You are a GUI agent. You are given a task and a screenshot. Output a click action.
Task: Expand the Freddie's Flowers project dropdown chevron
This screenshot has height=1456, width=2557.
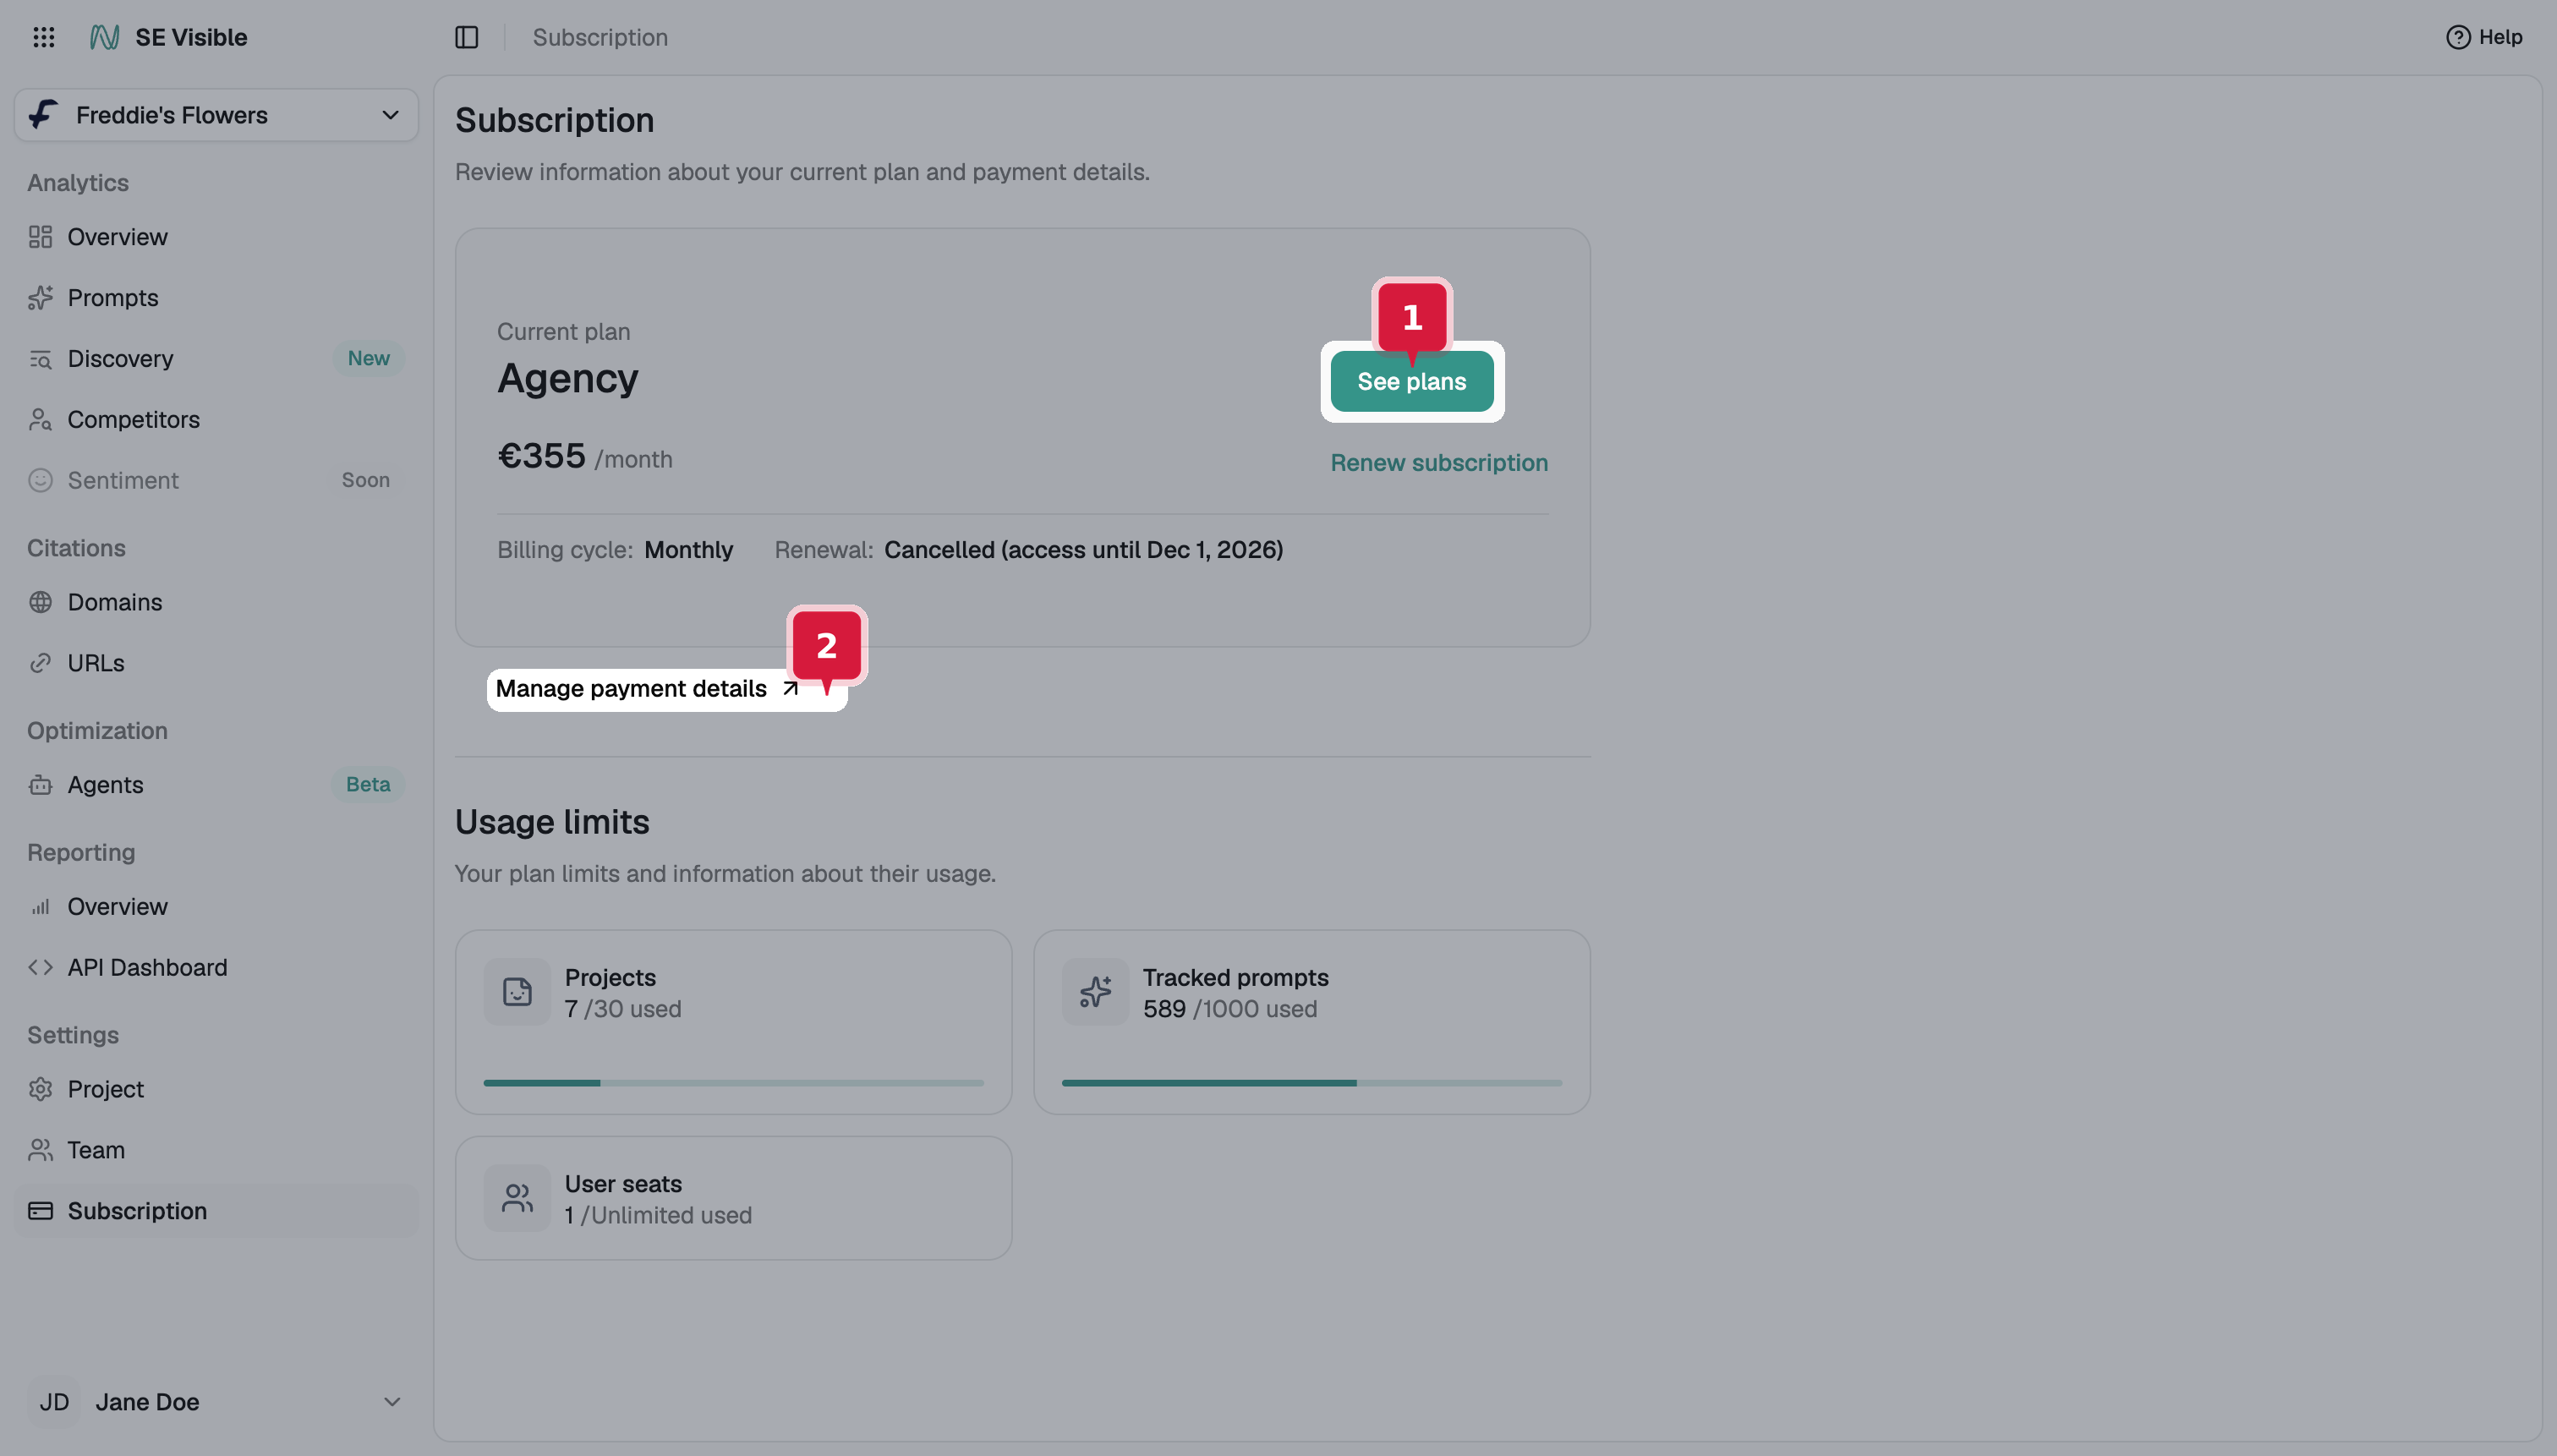pos(390,115)
